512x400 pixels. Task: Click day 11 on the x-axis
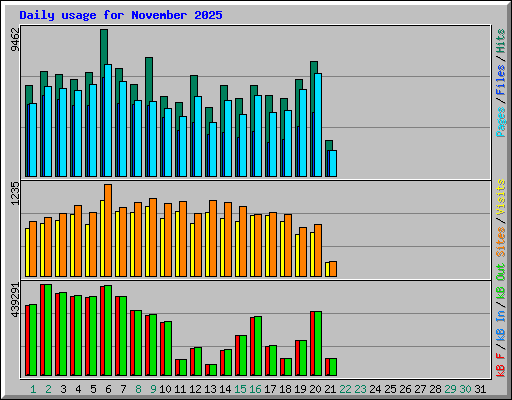180,389
